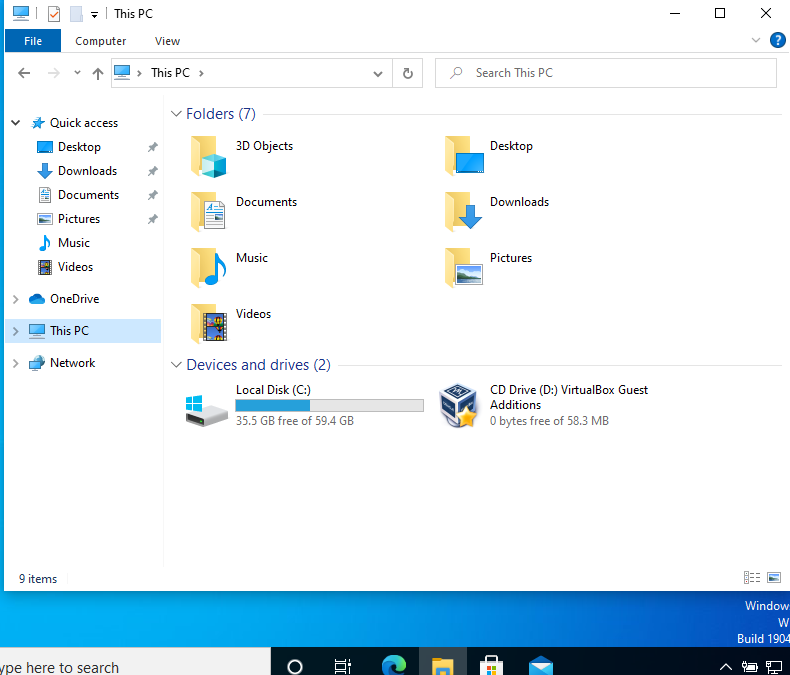The image size is (790, 675).
Task: Switch to the Computer ribbon tab
Action: tap(100, 41)
